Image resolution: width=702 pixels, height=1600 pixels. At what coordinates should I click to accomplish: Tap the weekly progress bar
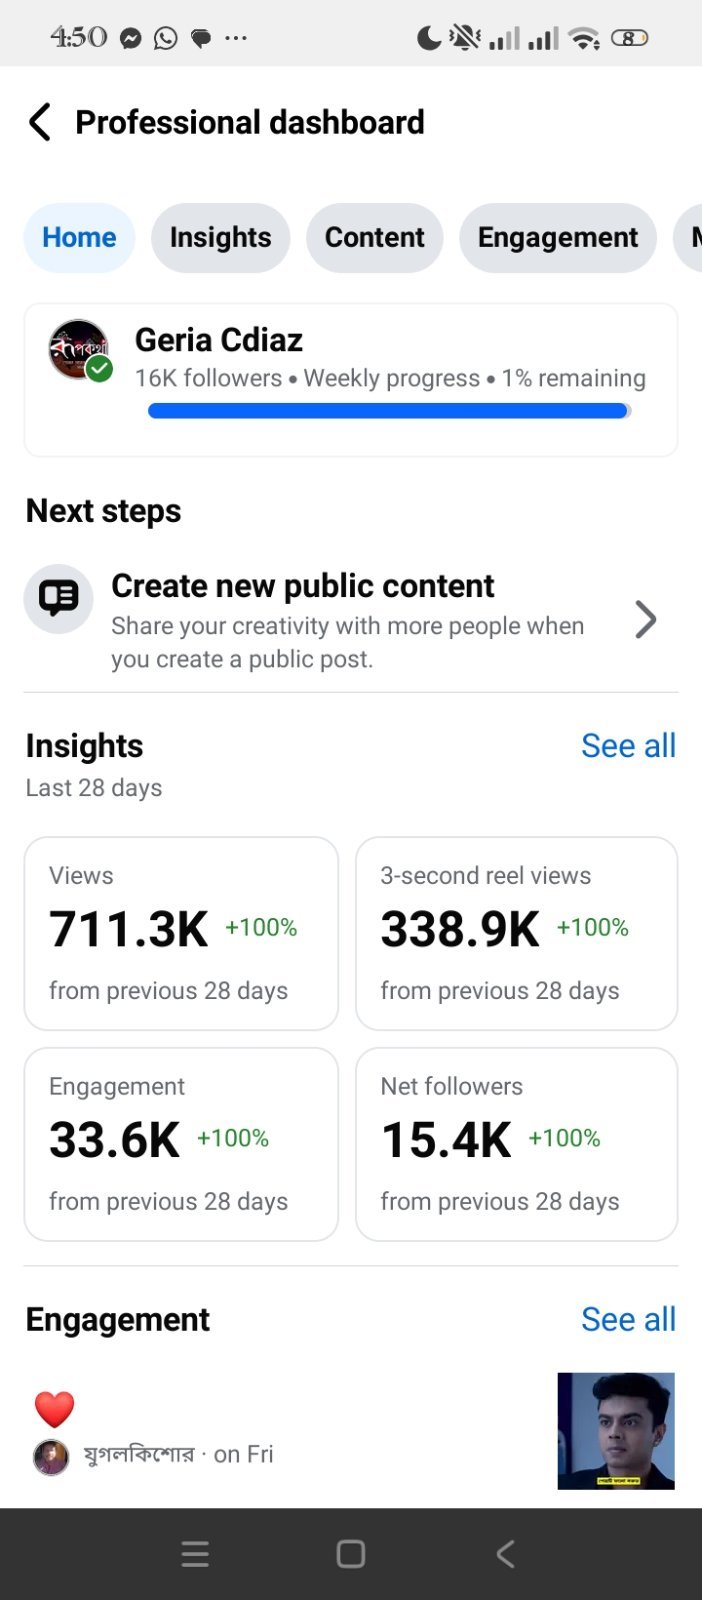[389, 410]
